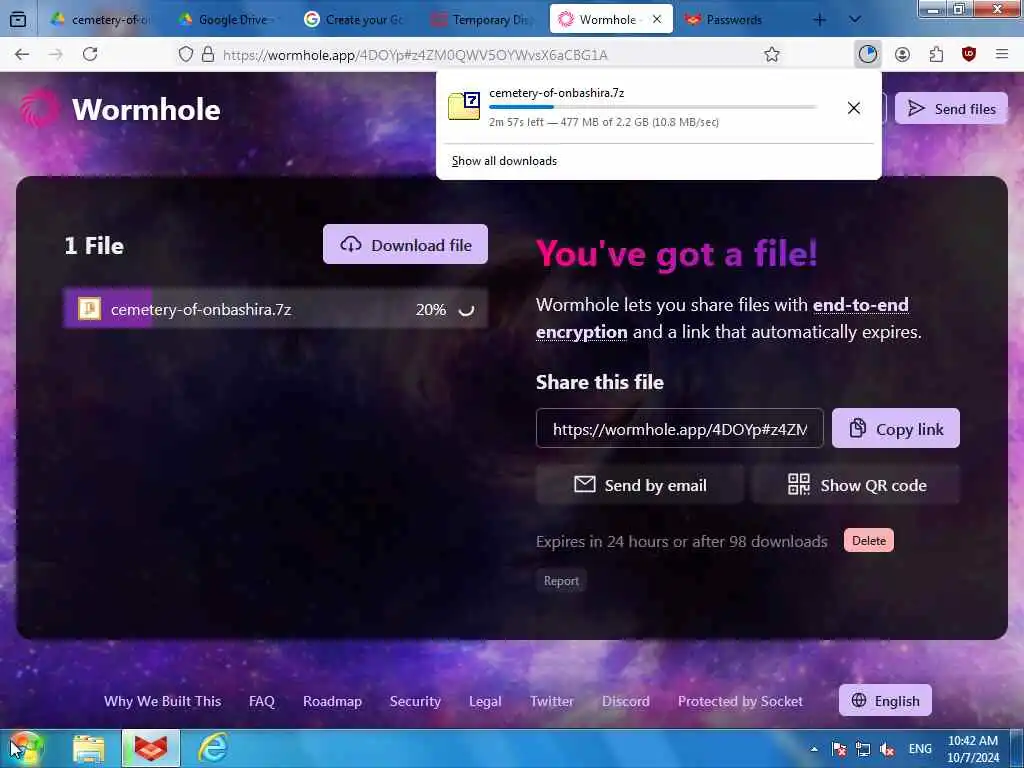
Task: Click Show QR code
Action: tap(856, 485)
